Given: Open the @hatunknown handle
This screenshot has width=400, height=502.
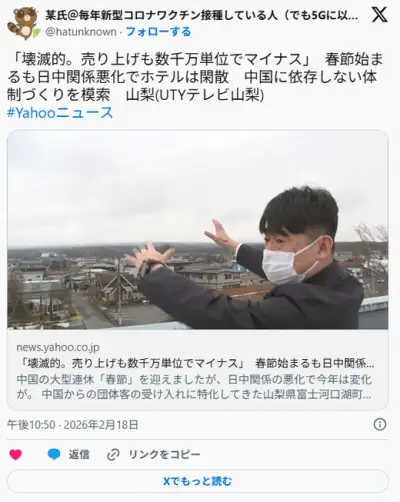Looking at the screenshot, I should coord(81,32).
